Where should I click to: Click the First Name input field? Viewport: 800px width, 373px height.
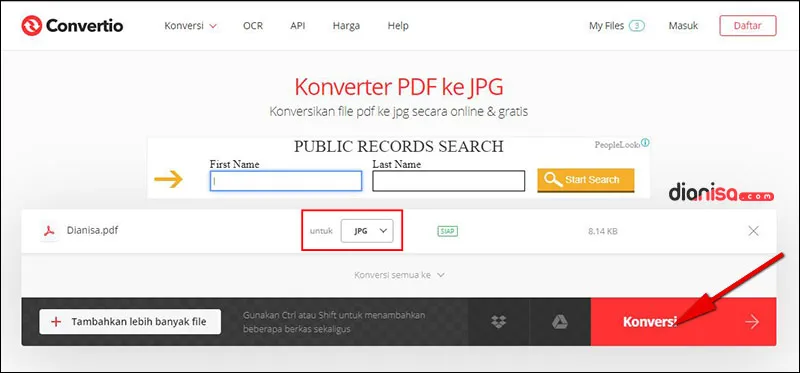286,181
